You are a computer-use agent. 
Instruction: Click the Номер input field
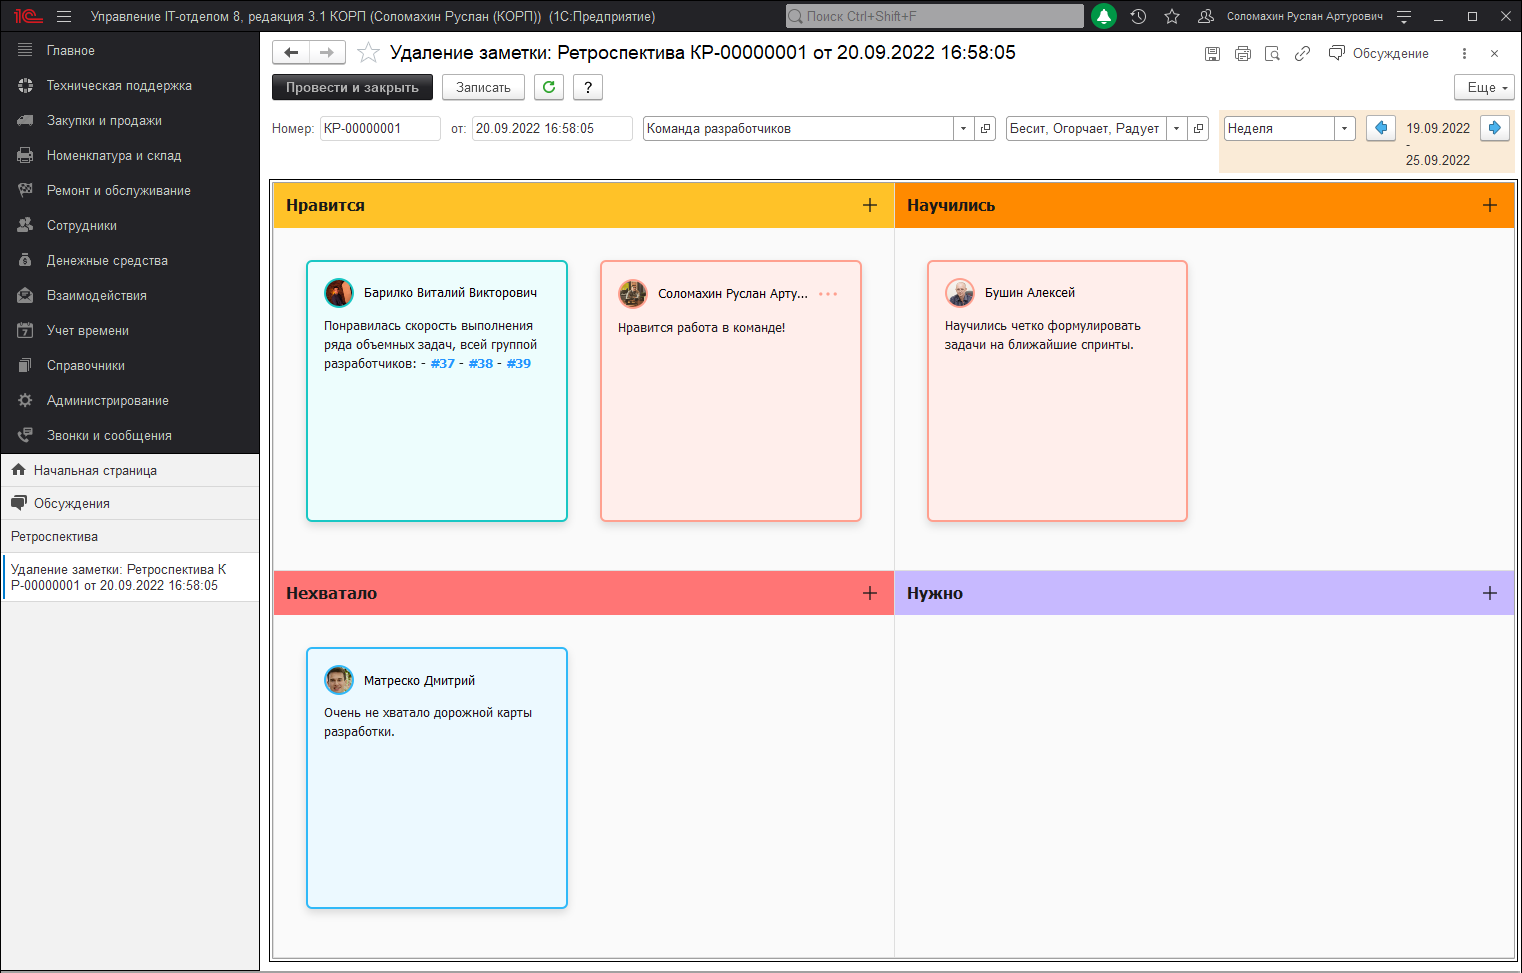[x=380, y=128]
